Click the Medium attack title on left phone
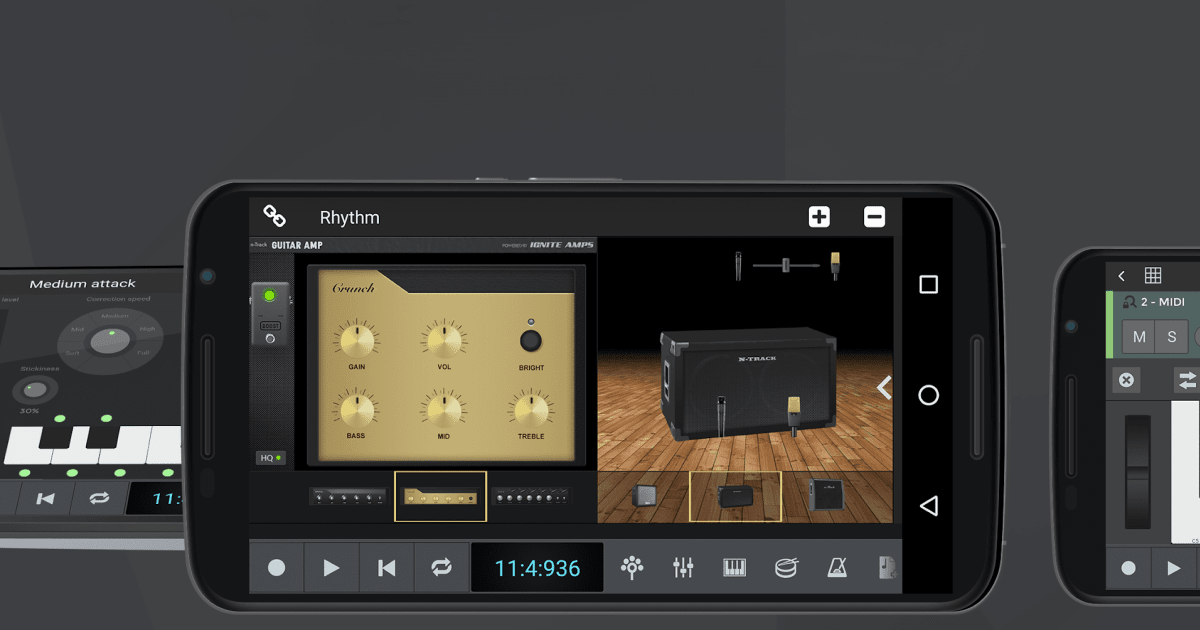 coord(82,284)
